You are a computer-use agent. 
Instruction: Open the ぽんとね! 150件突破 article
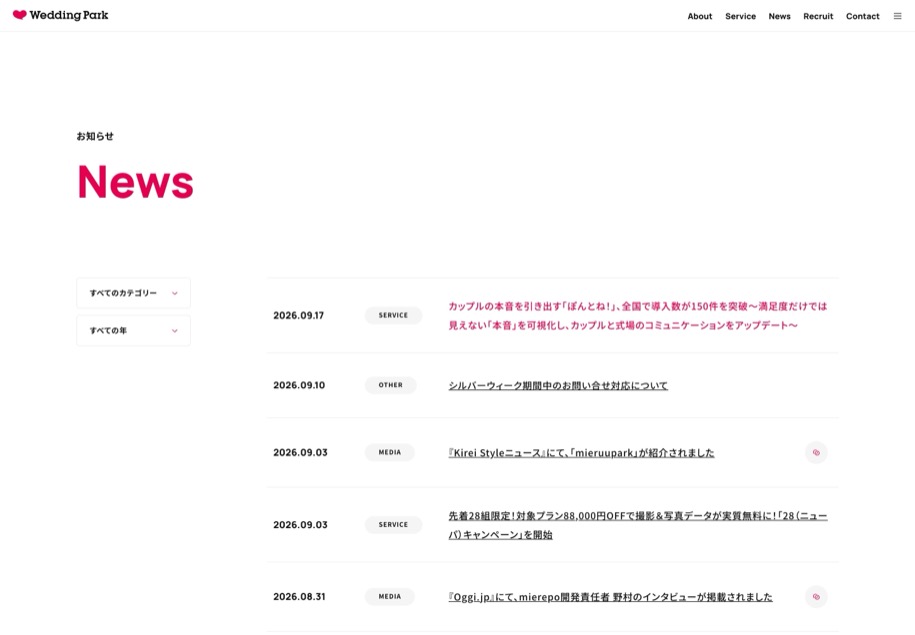tap(637, 315)
